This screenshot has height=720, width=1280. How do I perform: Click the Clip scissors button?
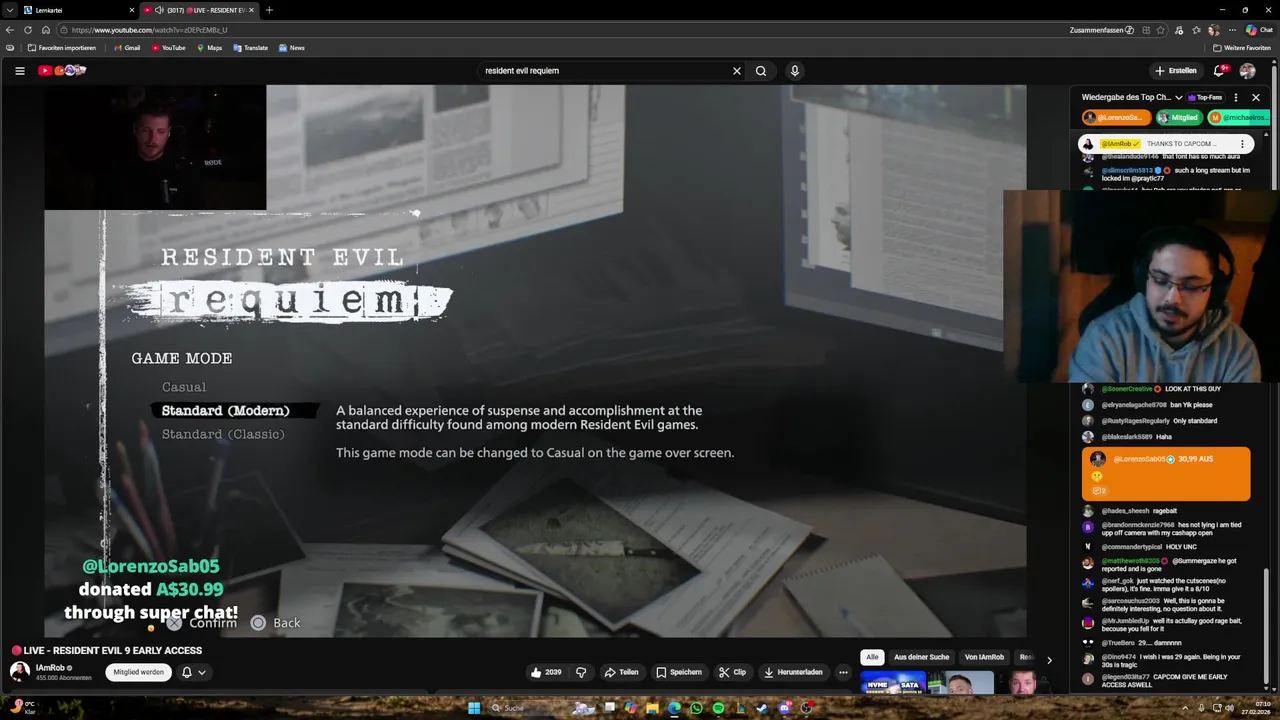click(x=732, y=672)
